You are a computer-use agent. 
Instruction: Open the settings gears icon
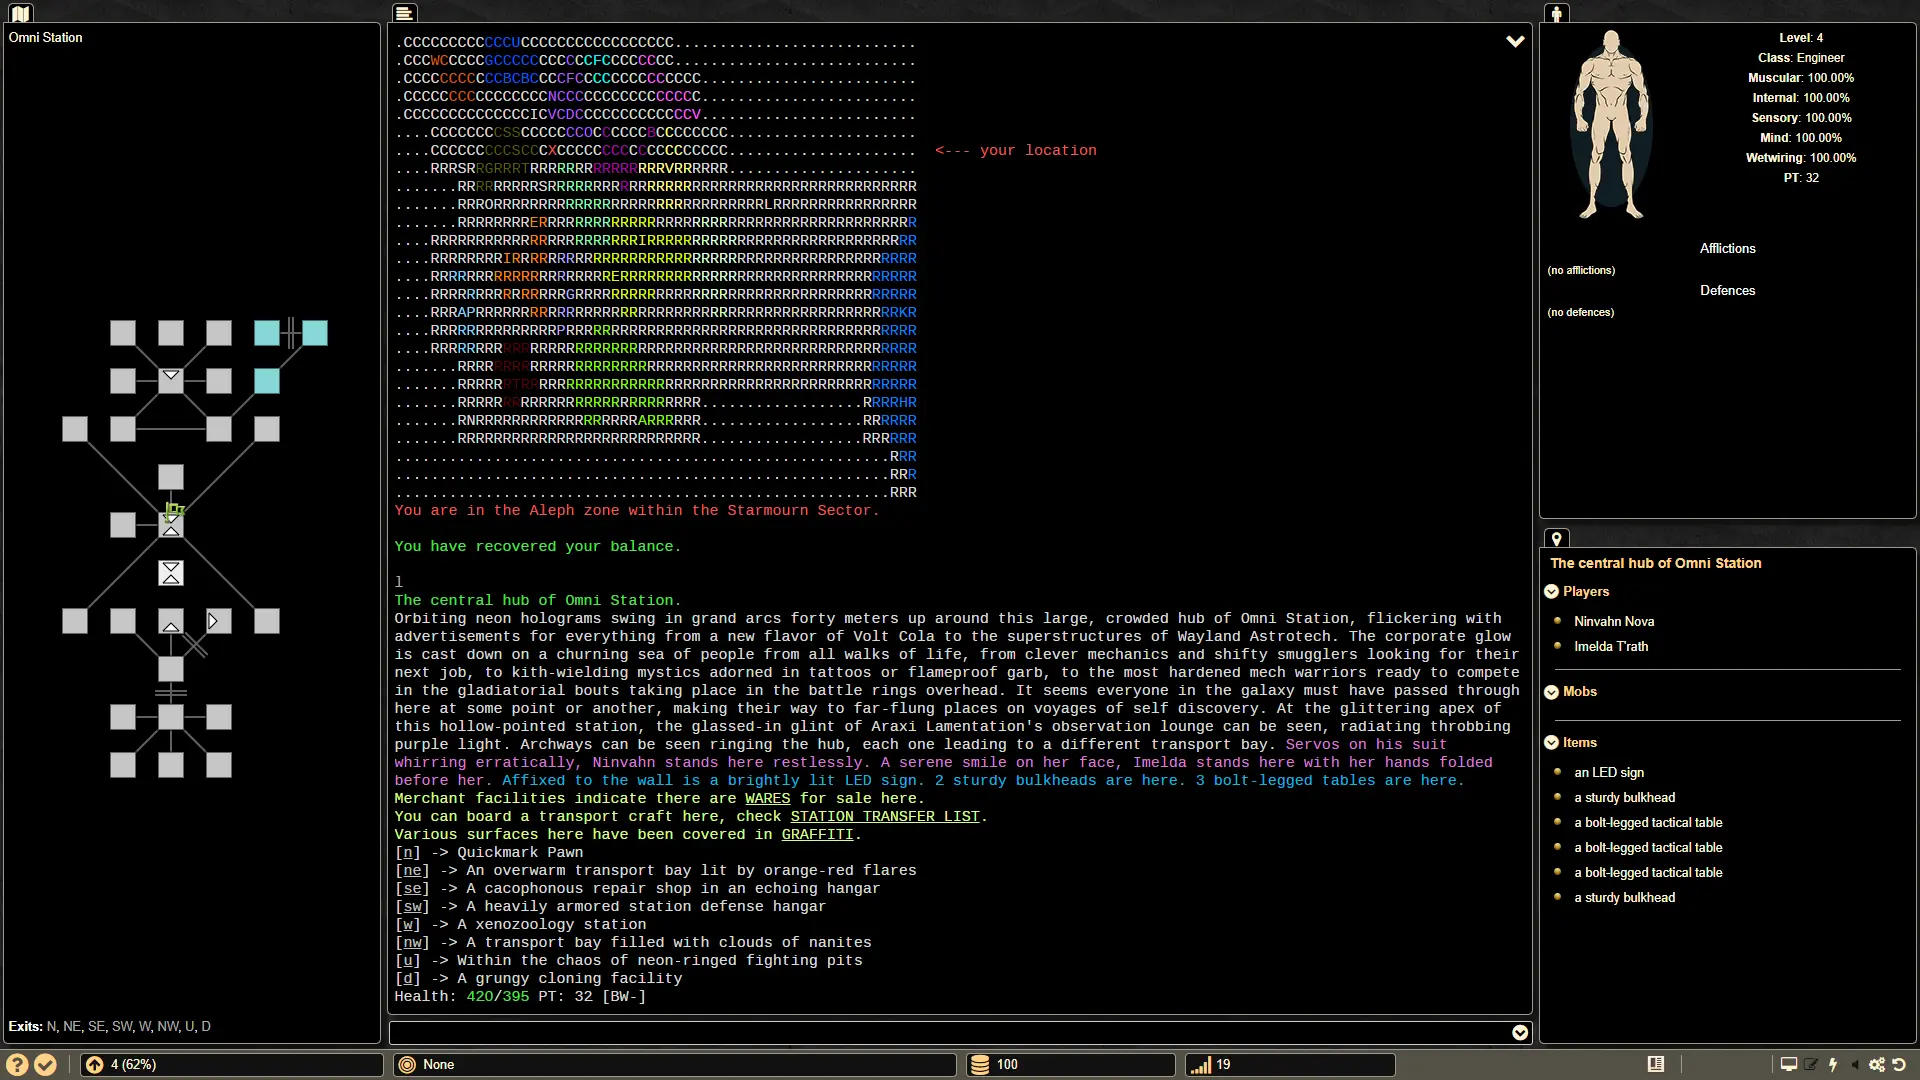(1877, 1064)
